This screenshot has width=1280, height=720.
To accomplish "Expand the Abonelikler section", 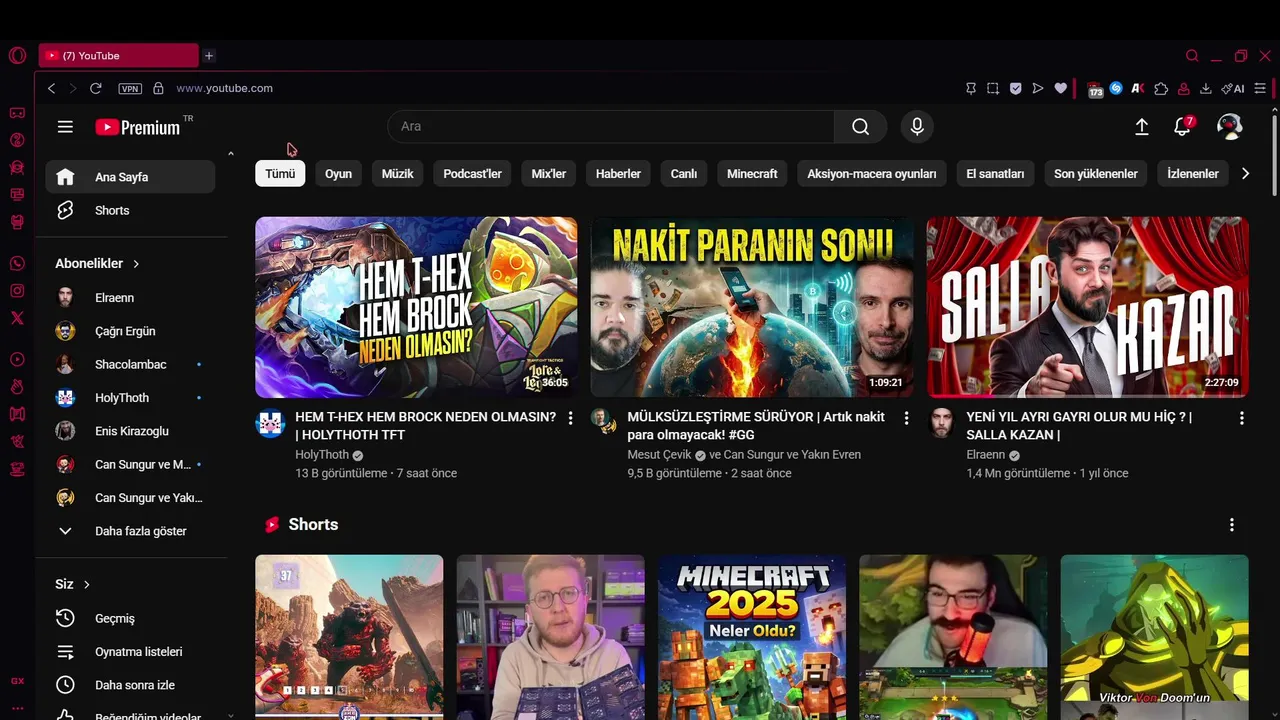I will 97,264.
